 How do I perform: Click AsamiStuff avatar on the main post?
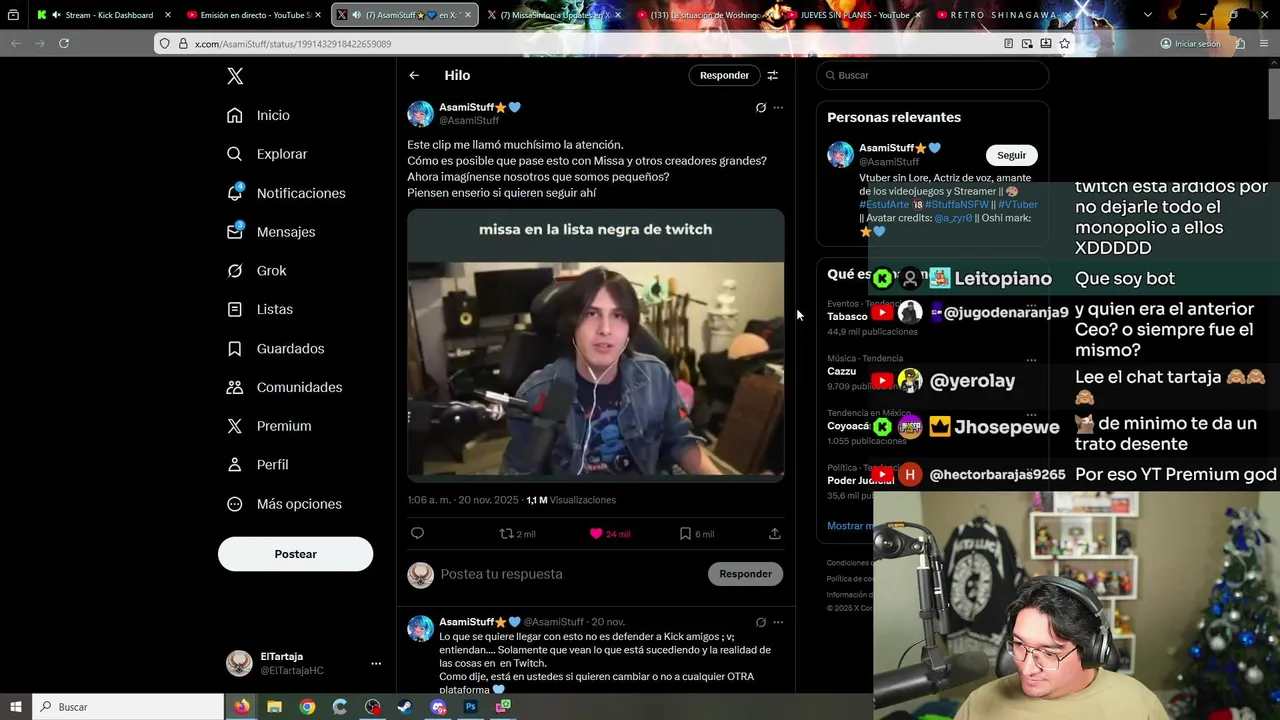click(x=420, y=114)
